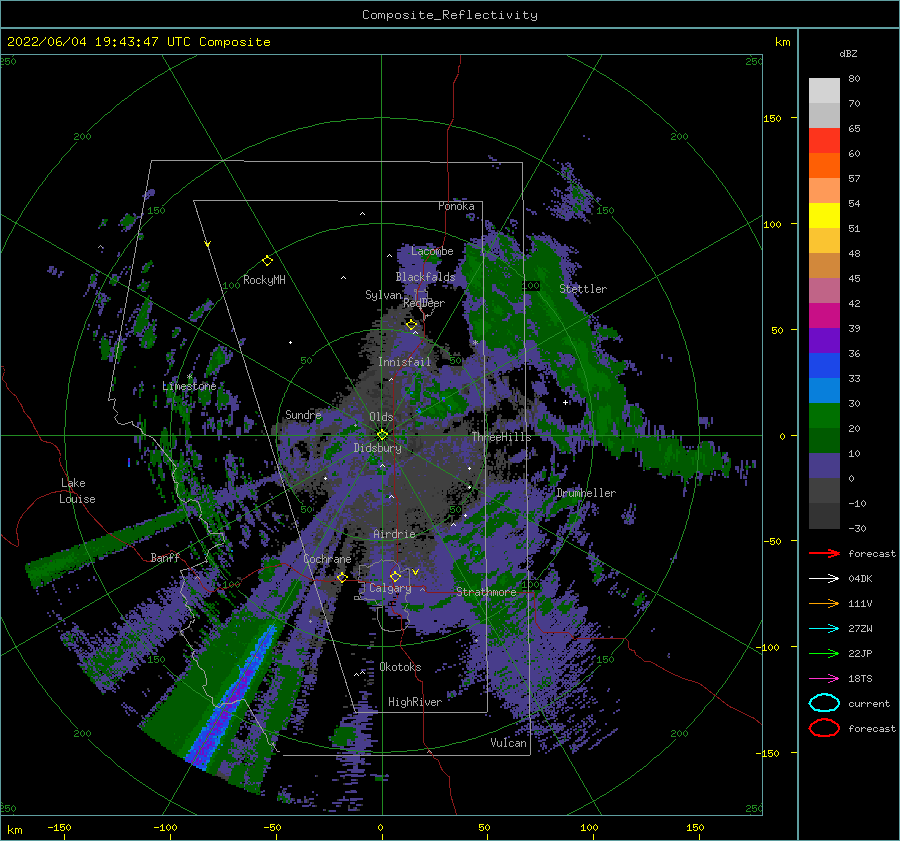Click the Calgary city label

[390, 588]
